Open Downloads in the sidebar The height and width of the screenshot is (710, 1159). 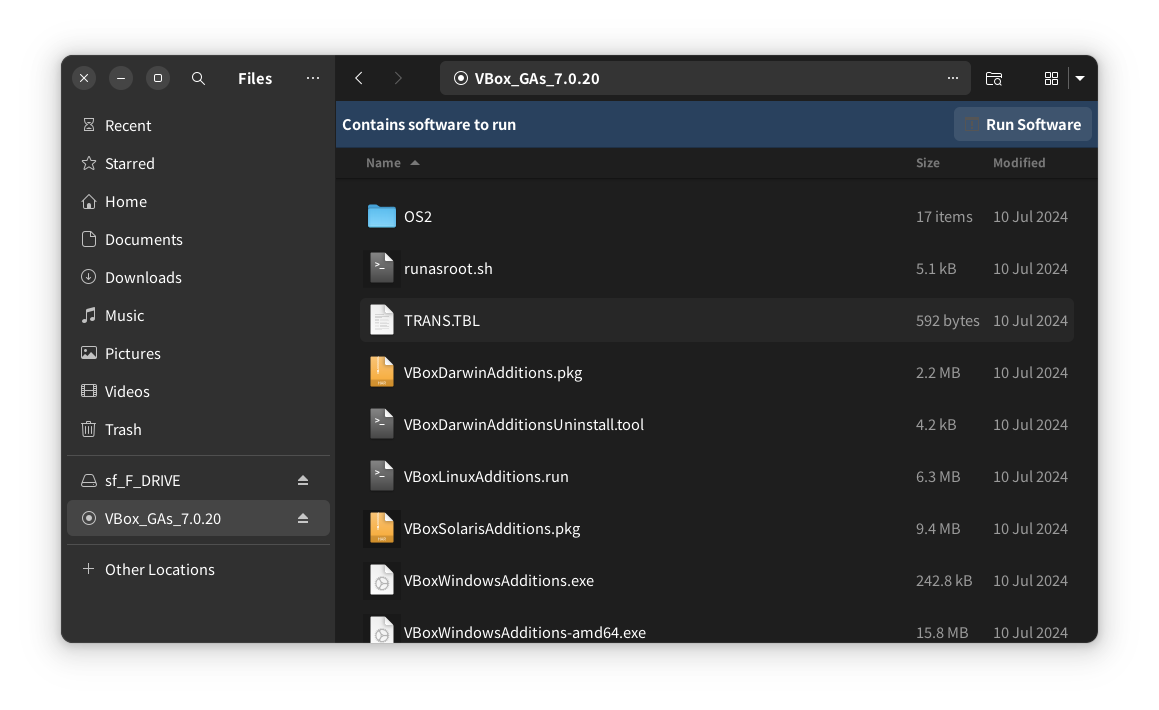coord(198,277)
